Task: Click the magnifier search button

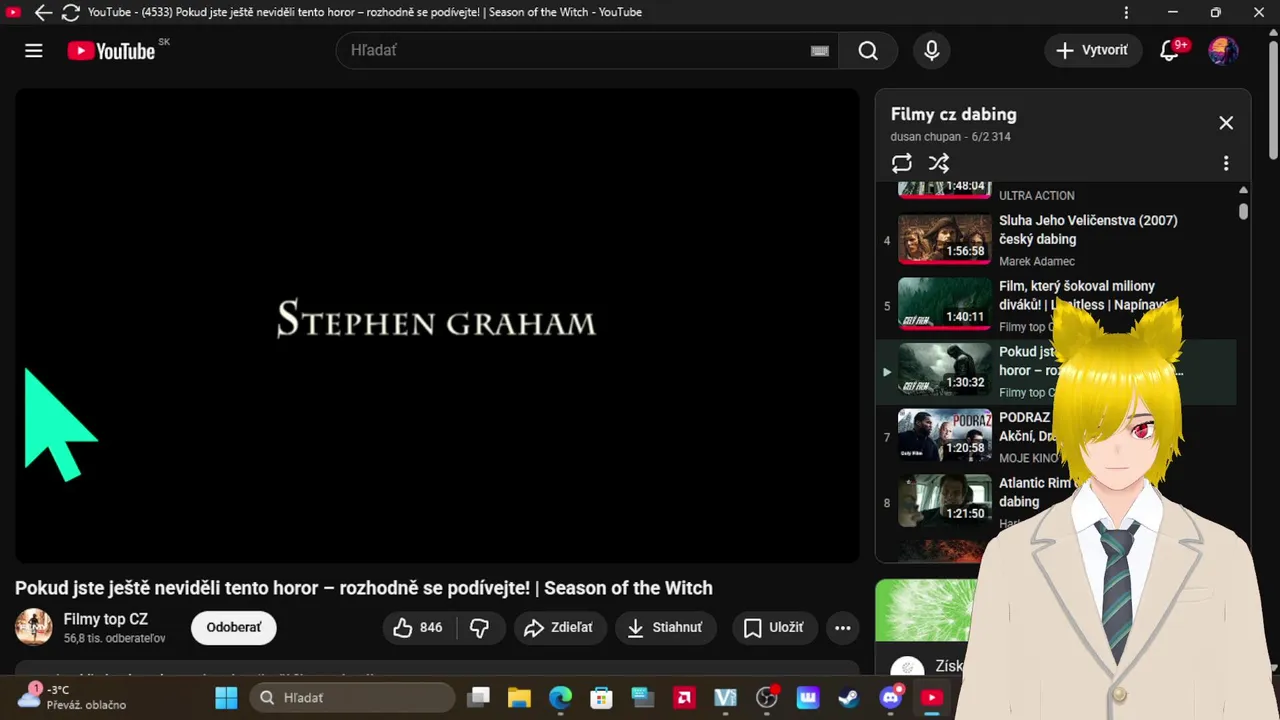Action: [x=868, y=51]
